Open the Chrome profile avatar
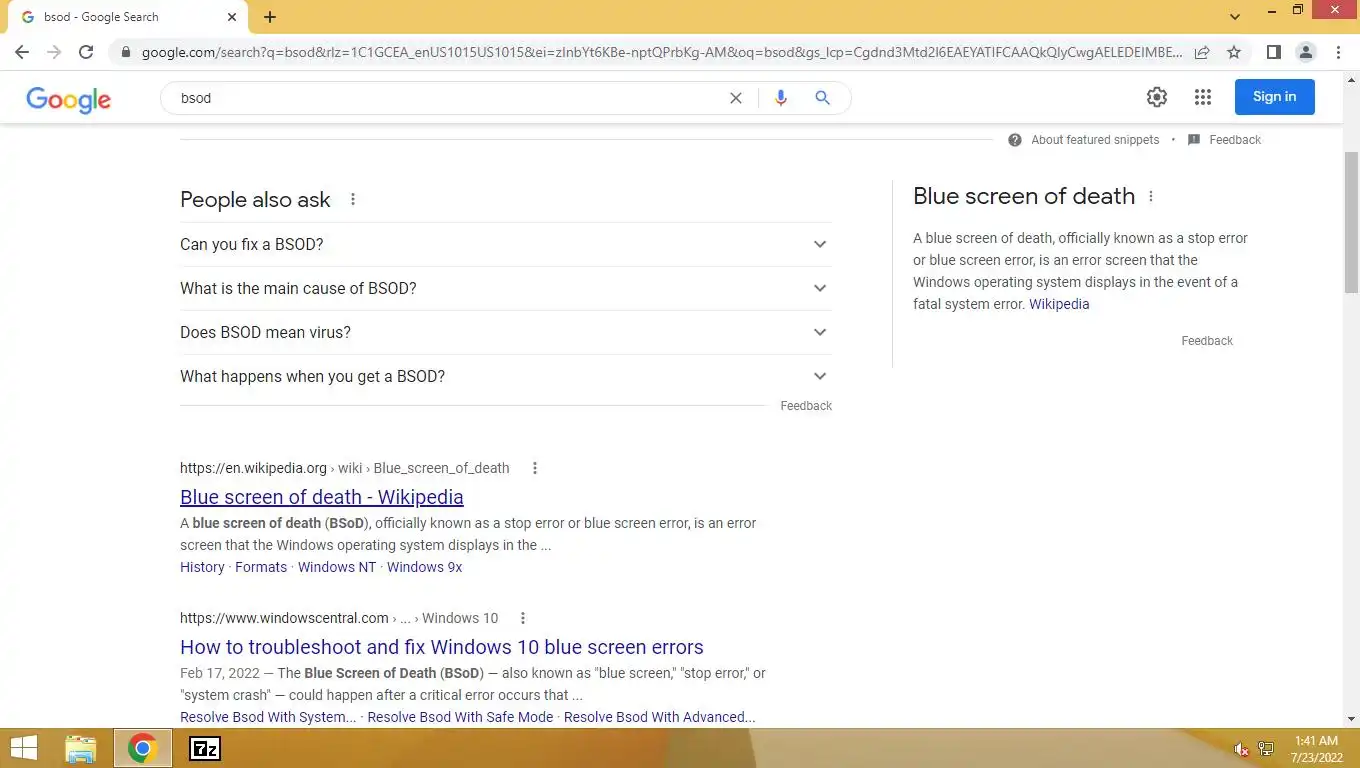 click(1305, 52)
